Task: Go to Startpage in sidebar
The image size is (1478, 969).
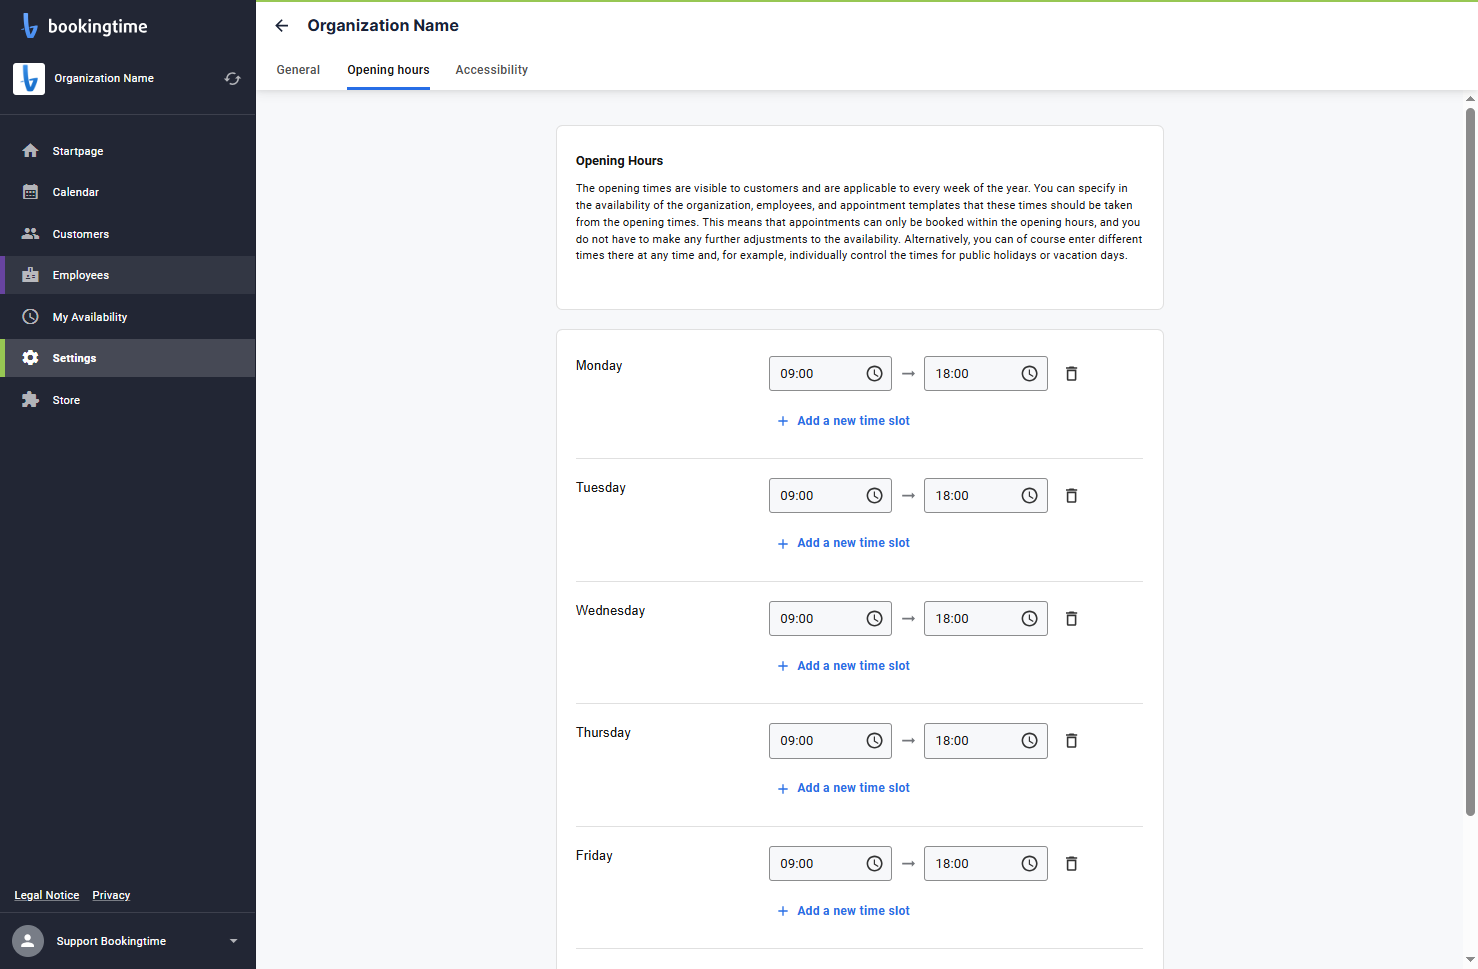Action: [128, 151]
